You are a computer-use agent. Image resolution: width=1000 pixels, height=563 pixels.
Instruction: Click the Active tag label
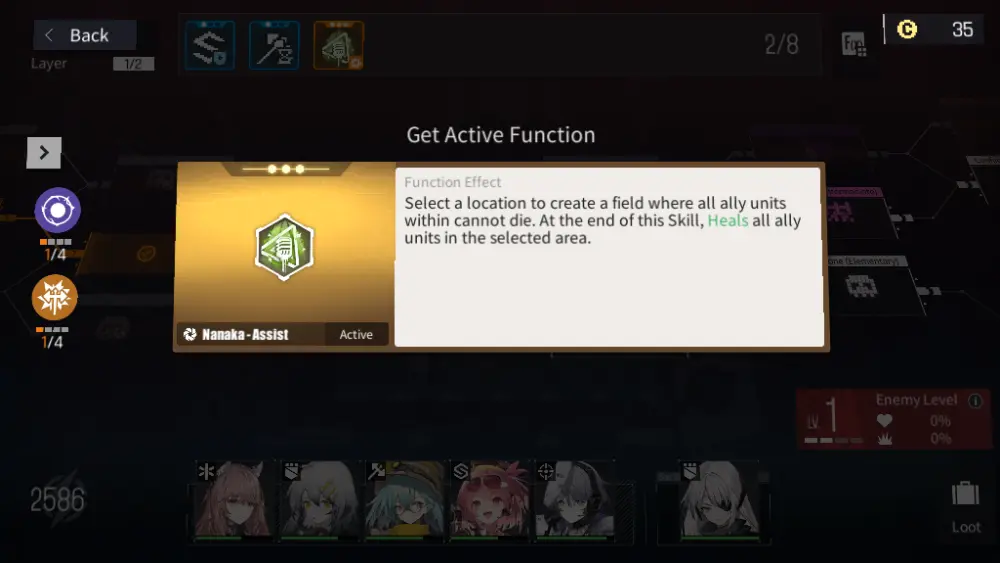tap(356, 334)
